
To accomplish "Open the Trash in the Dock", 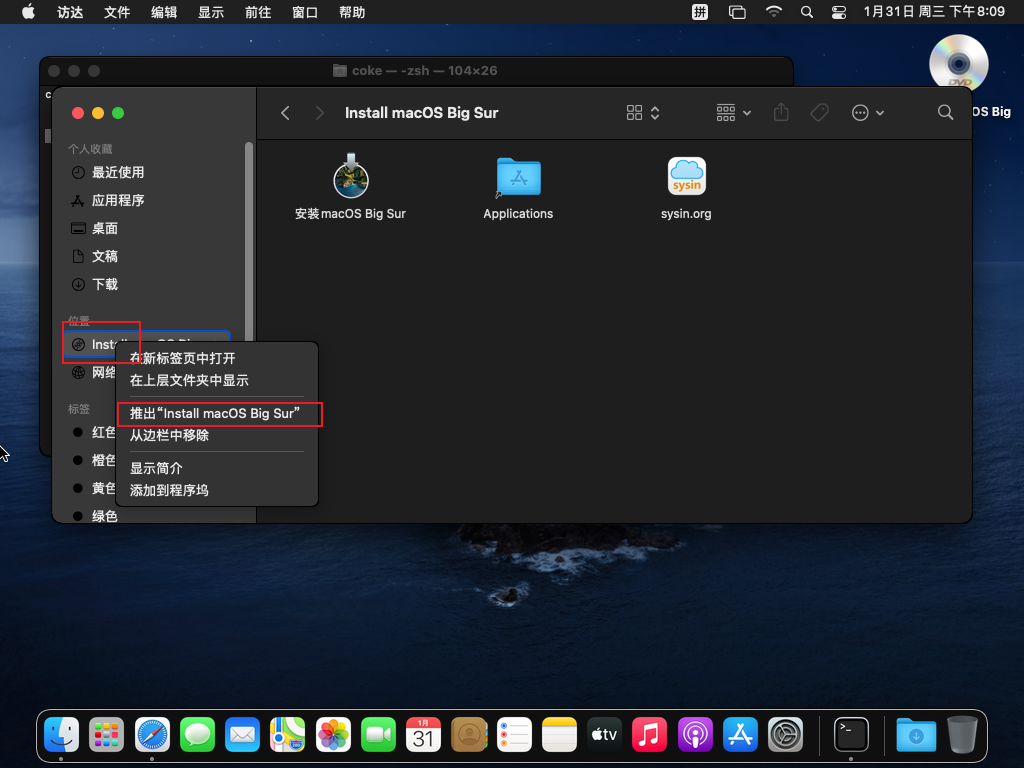I will pyautogui.click(x=962, y=734).
